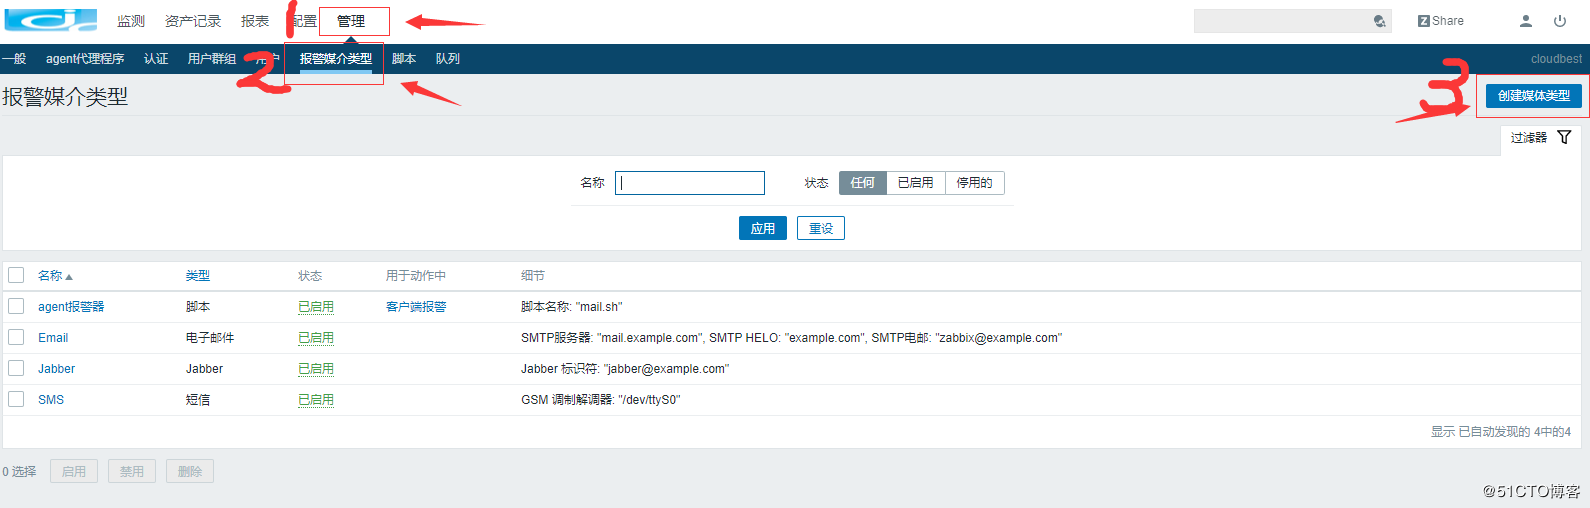This screenshot has width=1590, height=508.
Task: Click 创建媒体类型 button
Action: click(1534, 96)
